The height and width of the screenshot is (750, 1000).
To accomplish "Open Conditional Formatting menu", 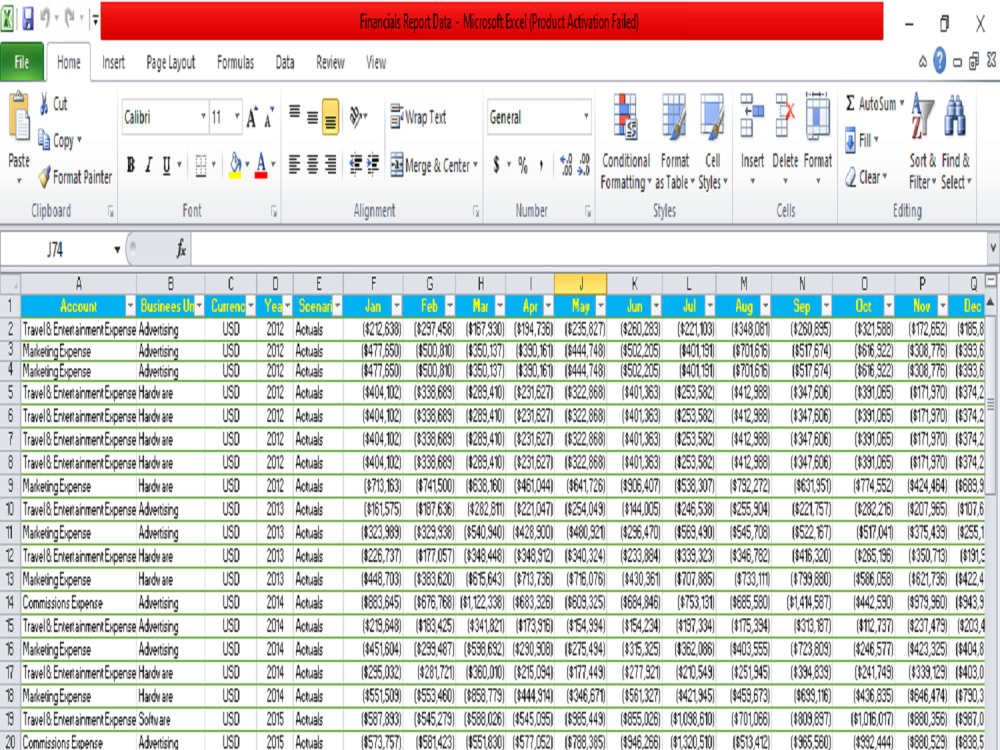I will pos(626,142).
